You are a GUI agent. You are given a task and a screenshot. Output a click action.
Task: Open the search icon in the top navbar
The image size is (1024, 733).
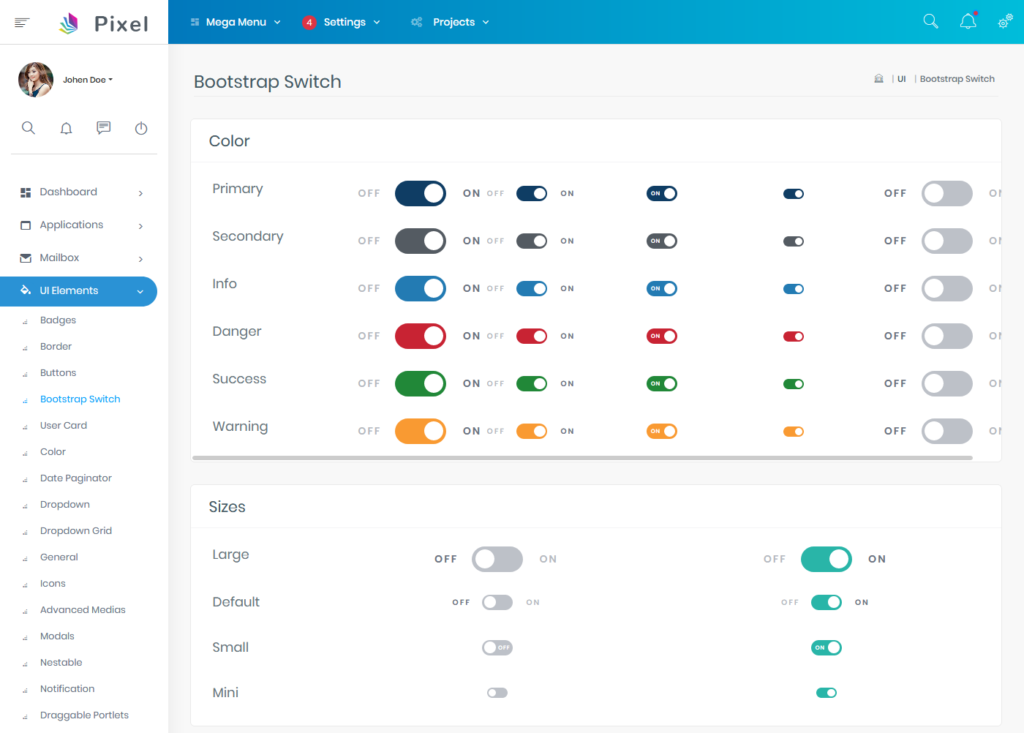tap(930, 21)
